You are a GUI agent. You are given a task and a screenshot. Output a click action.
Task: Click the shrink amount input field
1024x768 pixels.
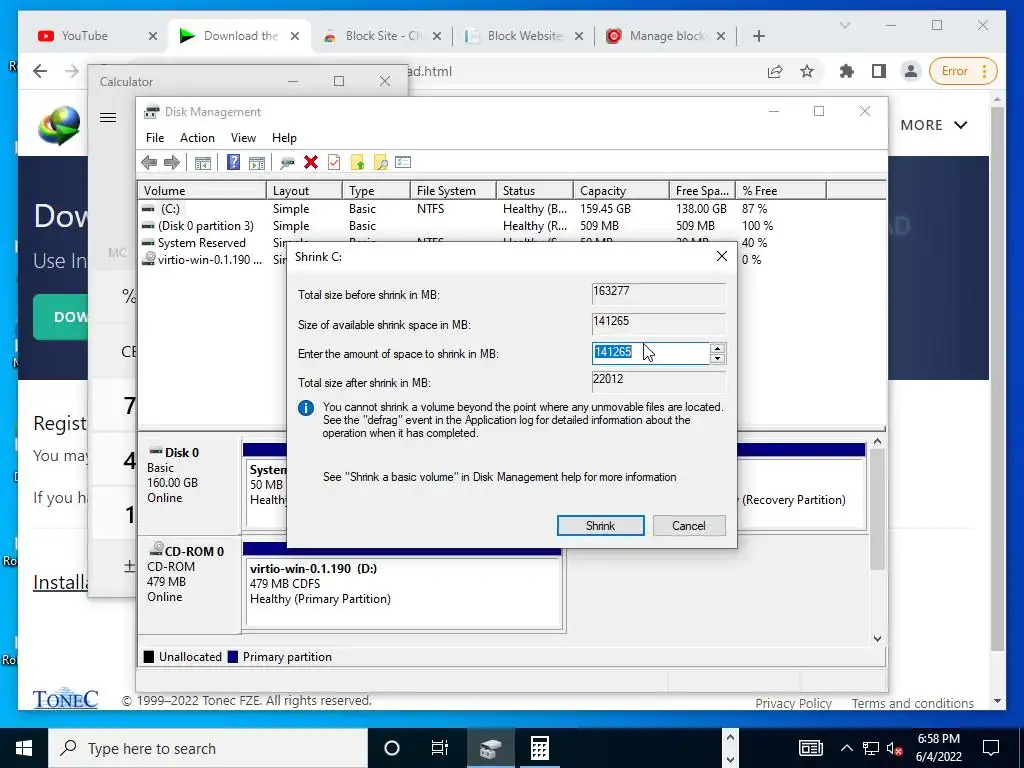(x=650, y=353)
